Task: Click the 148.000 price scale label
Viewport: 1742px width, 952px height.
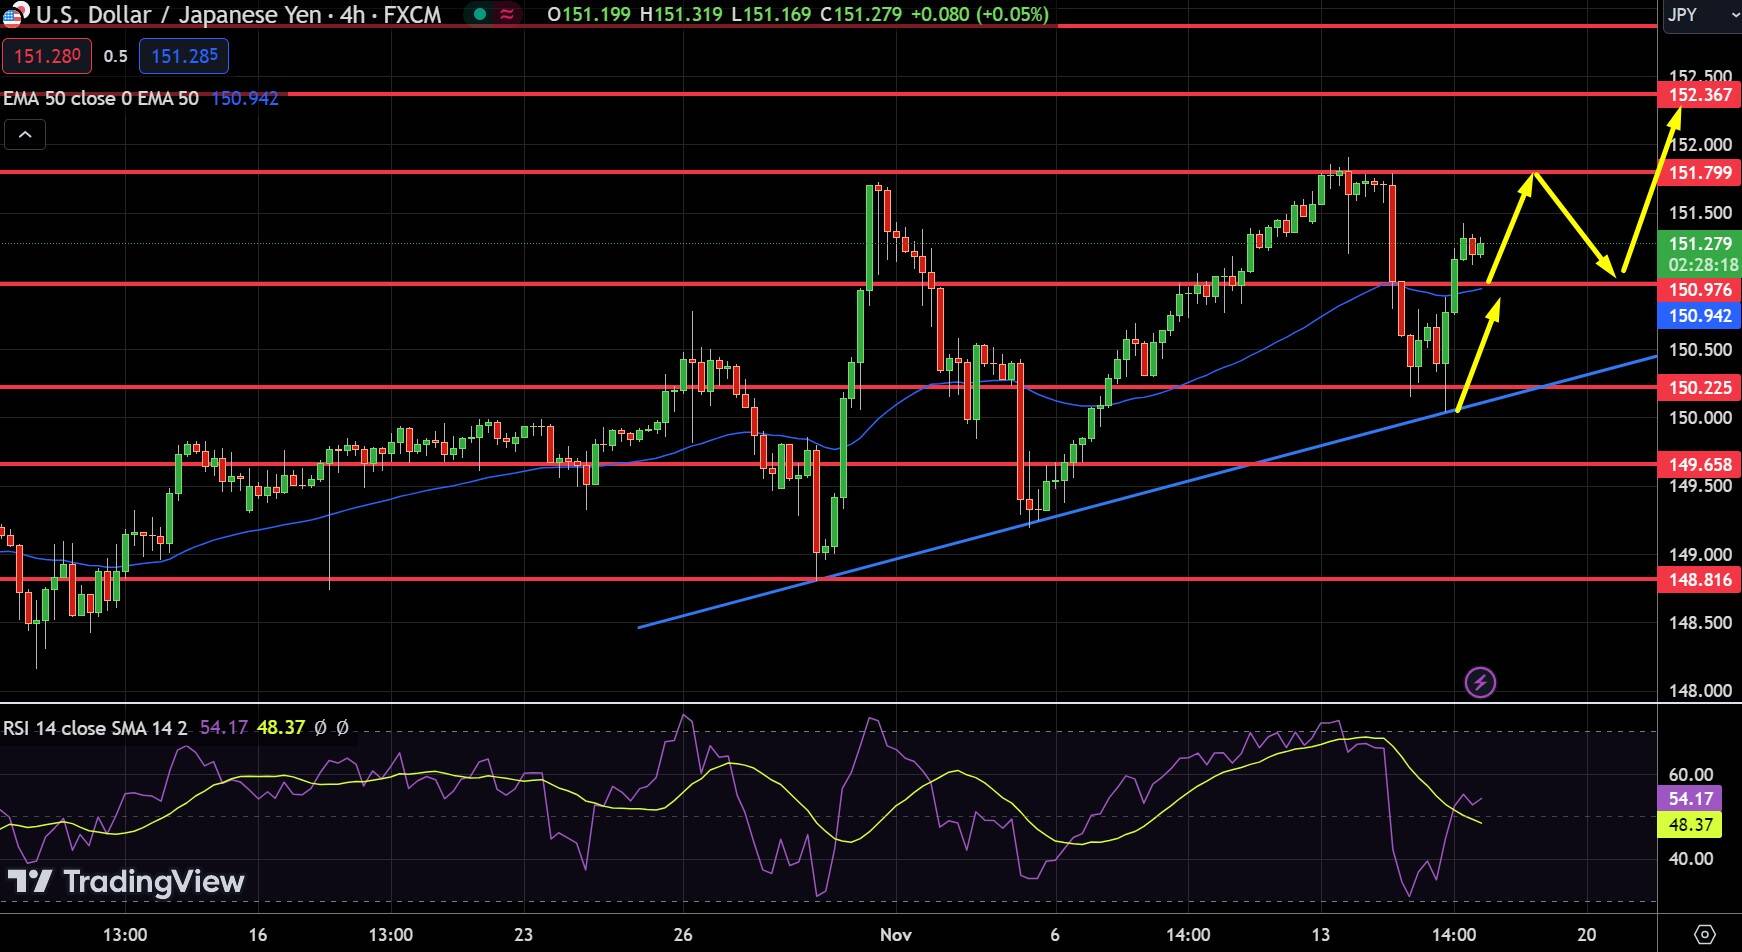Action: point(1700,690)
